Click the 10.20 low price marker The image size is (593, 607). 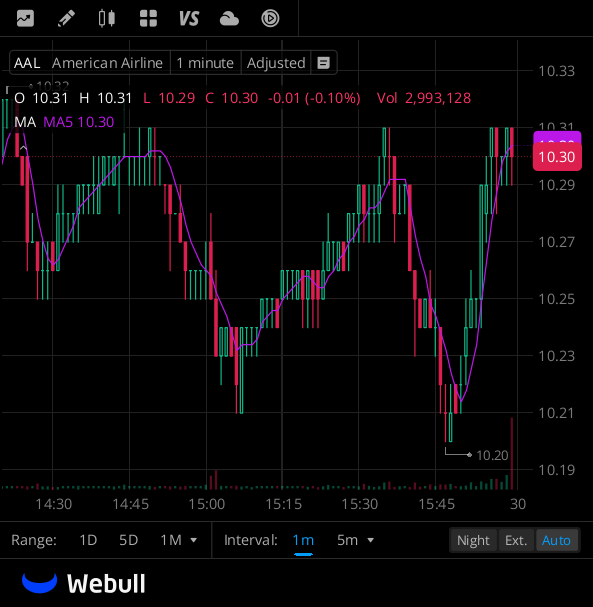pyautogui.click(x=492, y=455)
